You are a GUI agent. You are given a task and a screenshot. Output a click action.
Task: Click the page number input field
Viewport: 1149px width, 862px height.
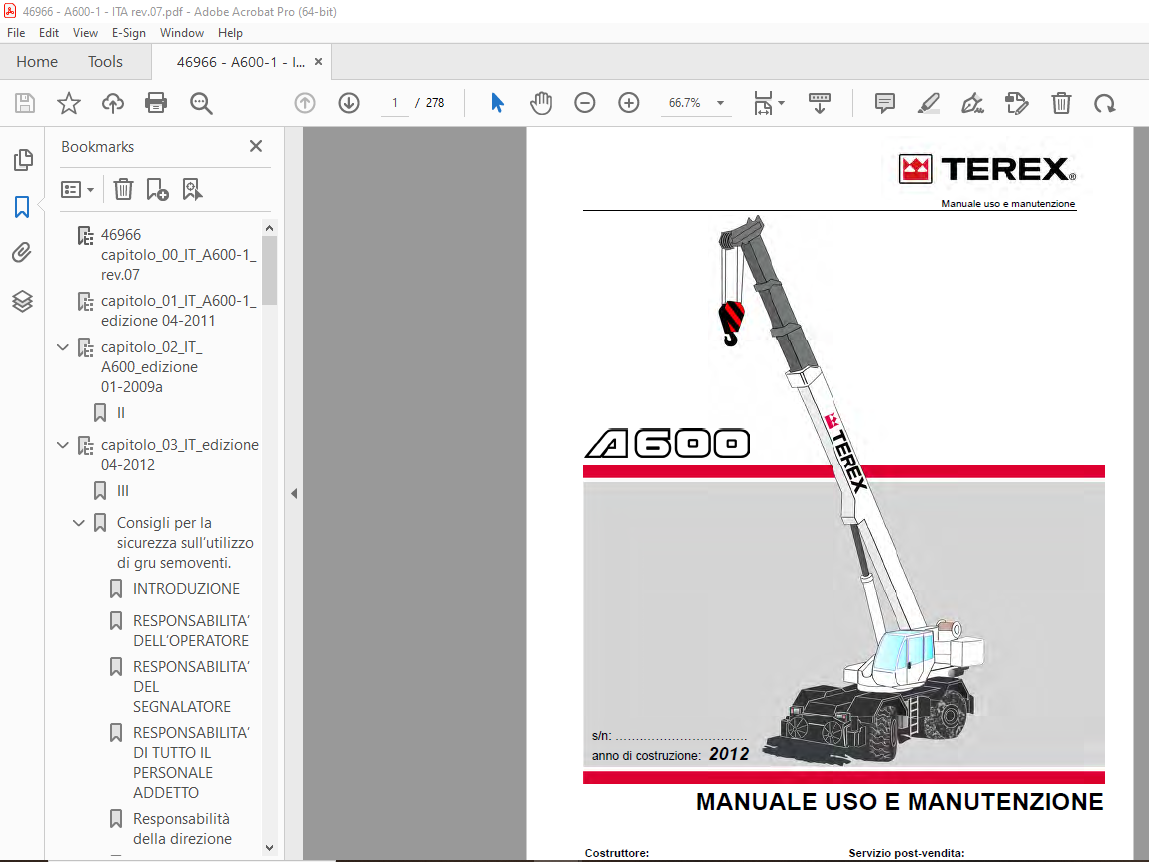[x=395, y=103]
